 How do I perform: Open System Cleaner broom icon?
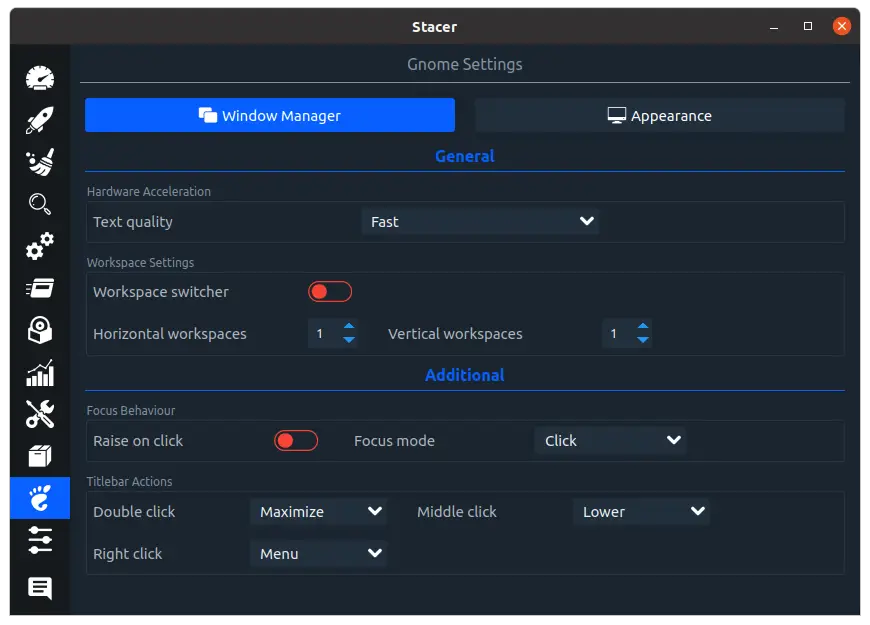tap(40, 162)
